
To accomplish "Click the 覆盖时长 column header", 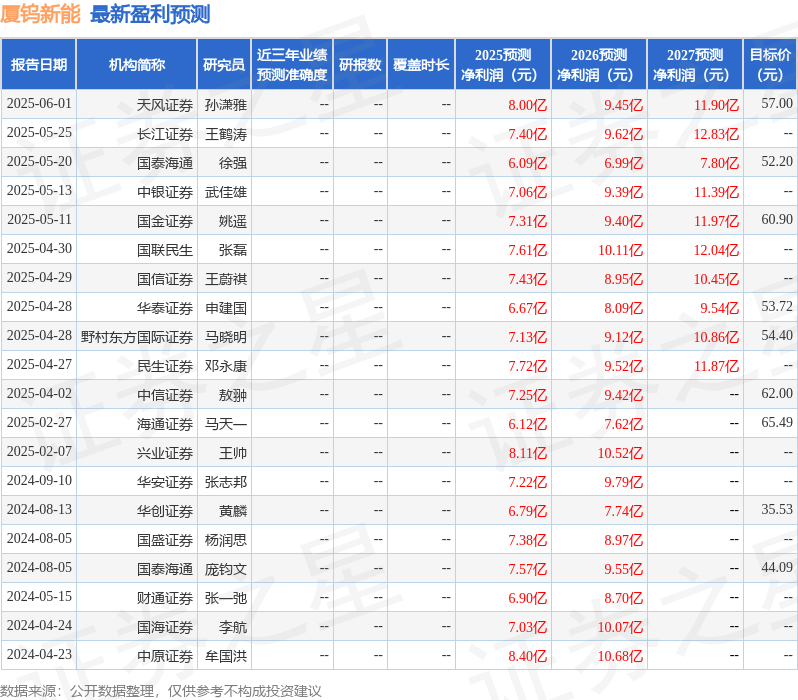I will (x=421, y=65).
